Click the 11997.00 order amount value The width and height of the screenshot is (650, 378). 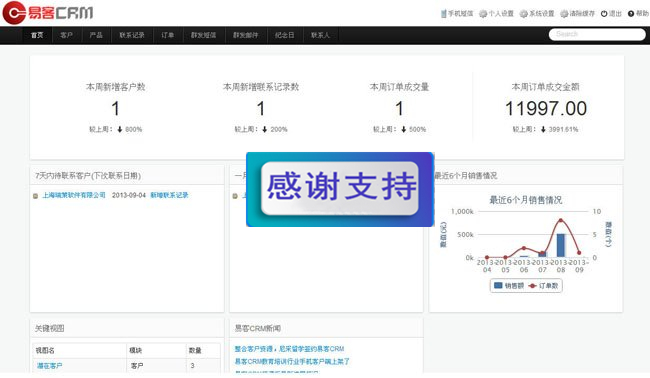pos(546,109)
